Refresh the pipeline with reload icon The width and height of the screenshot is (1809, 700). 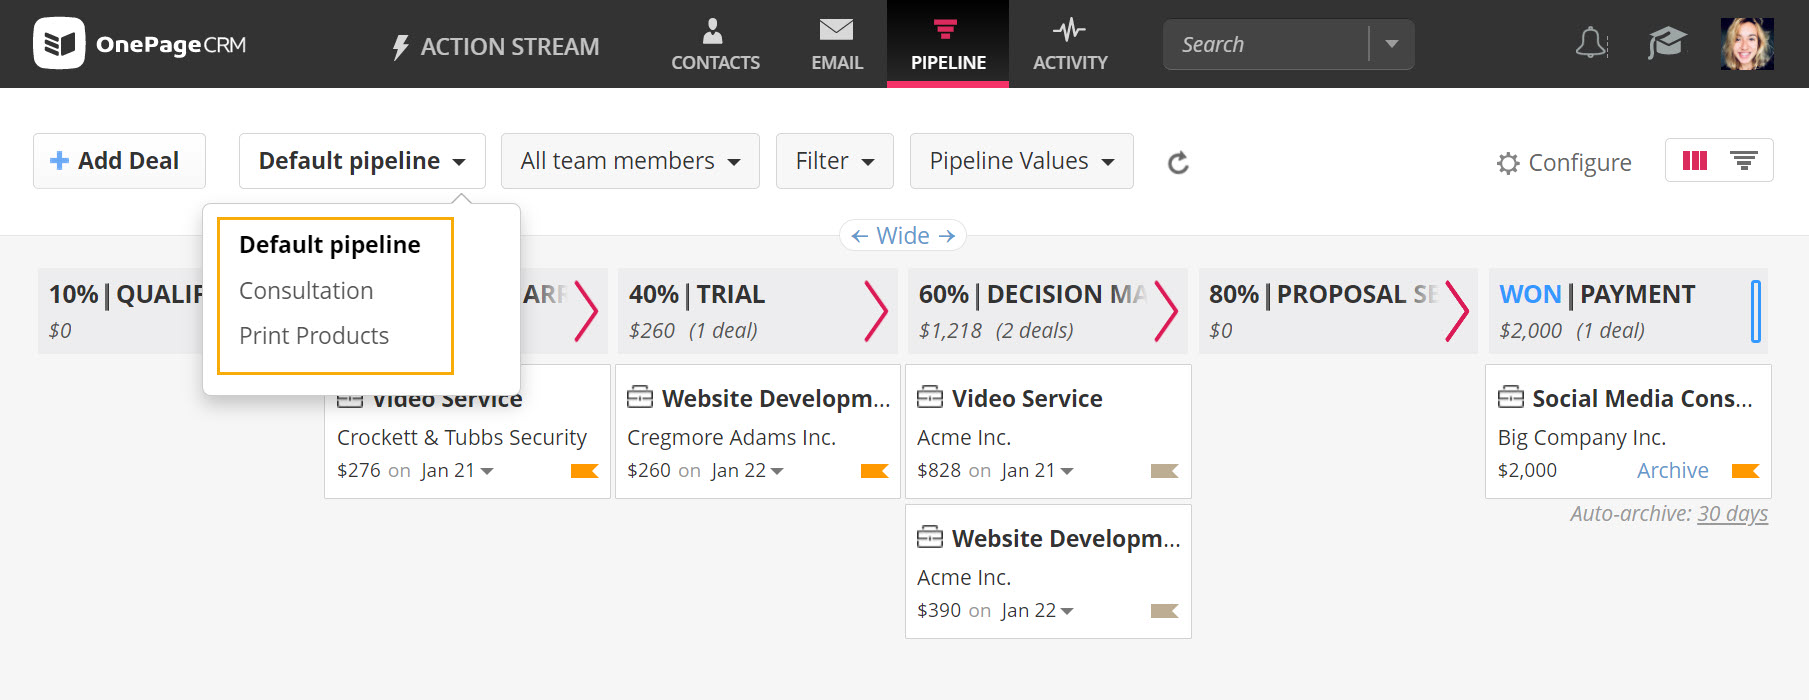point(1178,162)
